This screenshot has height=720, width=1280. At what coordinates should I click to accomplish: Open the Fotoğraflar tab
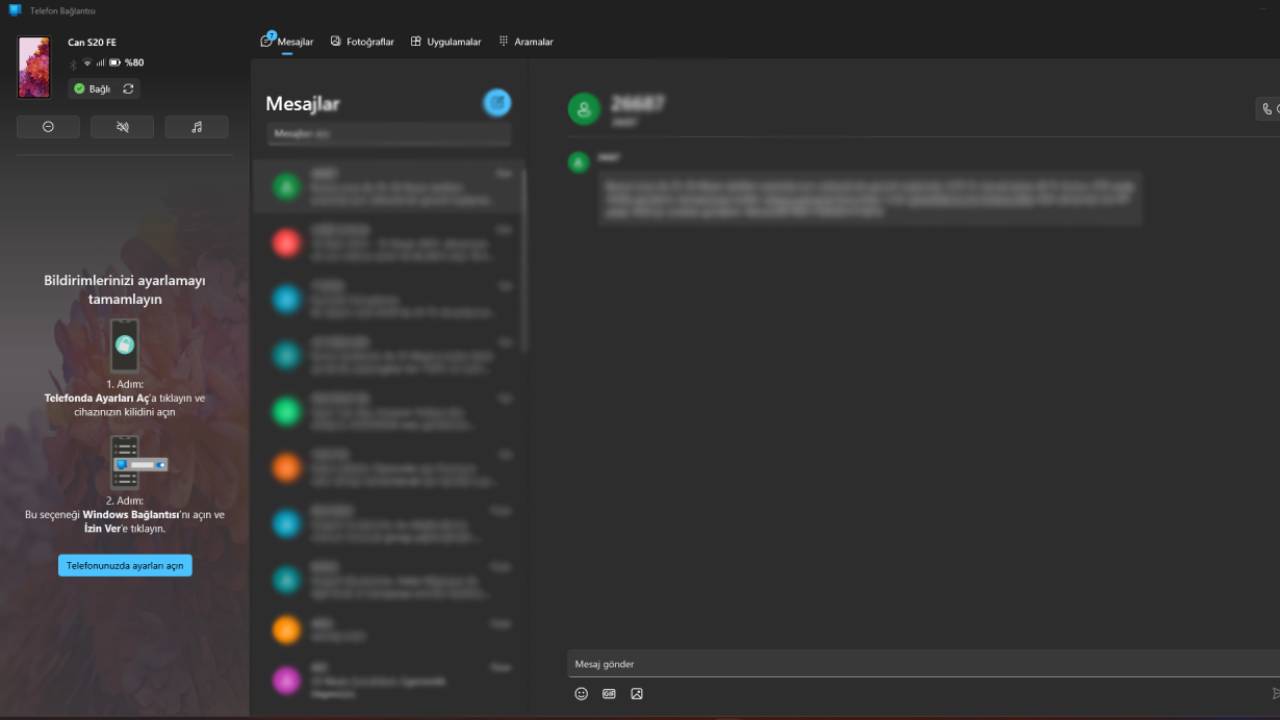pos(362,42)
